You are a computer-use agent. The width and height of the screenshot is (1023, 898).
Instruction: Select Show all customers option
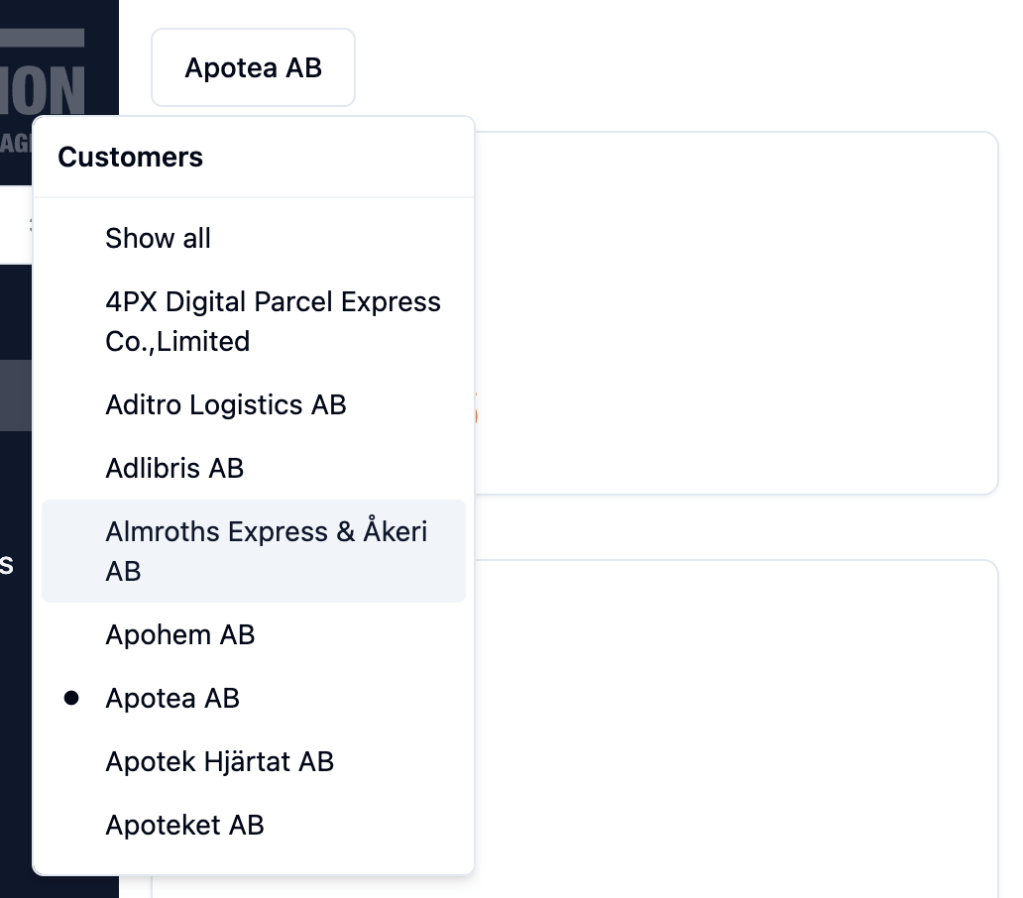158,238
